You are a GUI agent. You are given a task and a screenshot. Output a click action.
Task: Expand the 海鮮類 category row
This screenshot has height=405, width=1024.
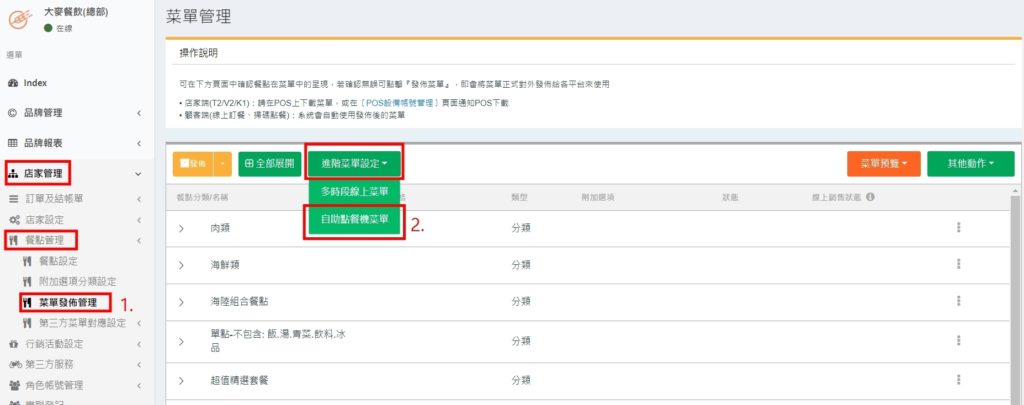click(182, 266)
